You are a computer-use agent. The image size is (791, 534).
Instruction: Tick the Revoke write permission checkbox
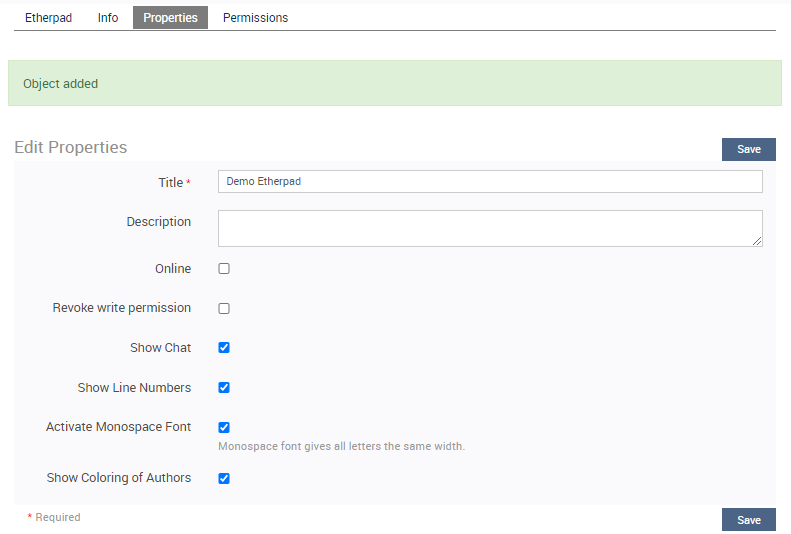coord(224,309)
